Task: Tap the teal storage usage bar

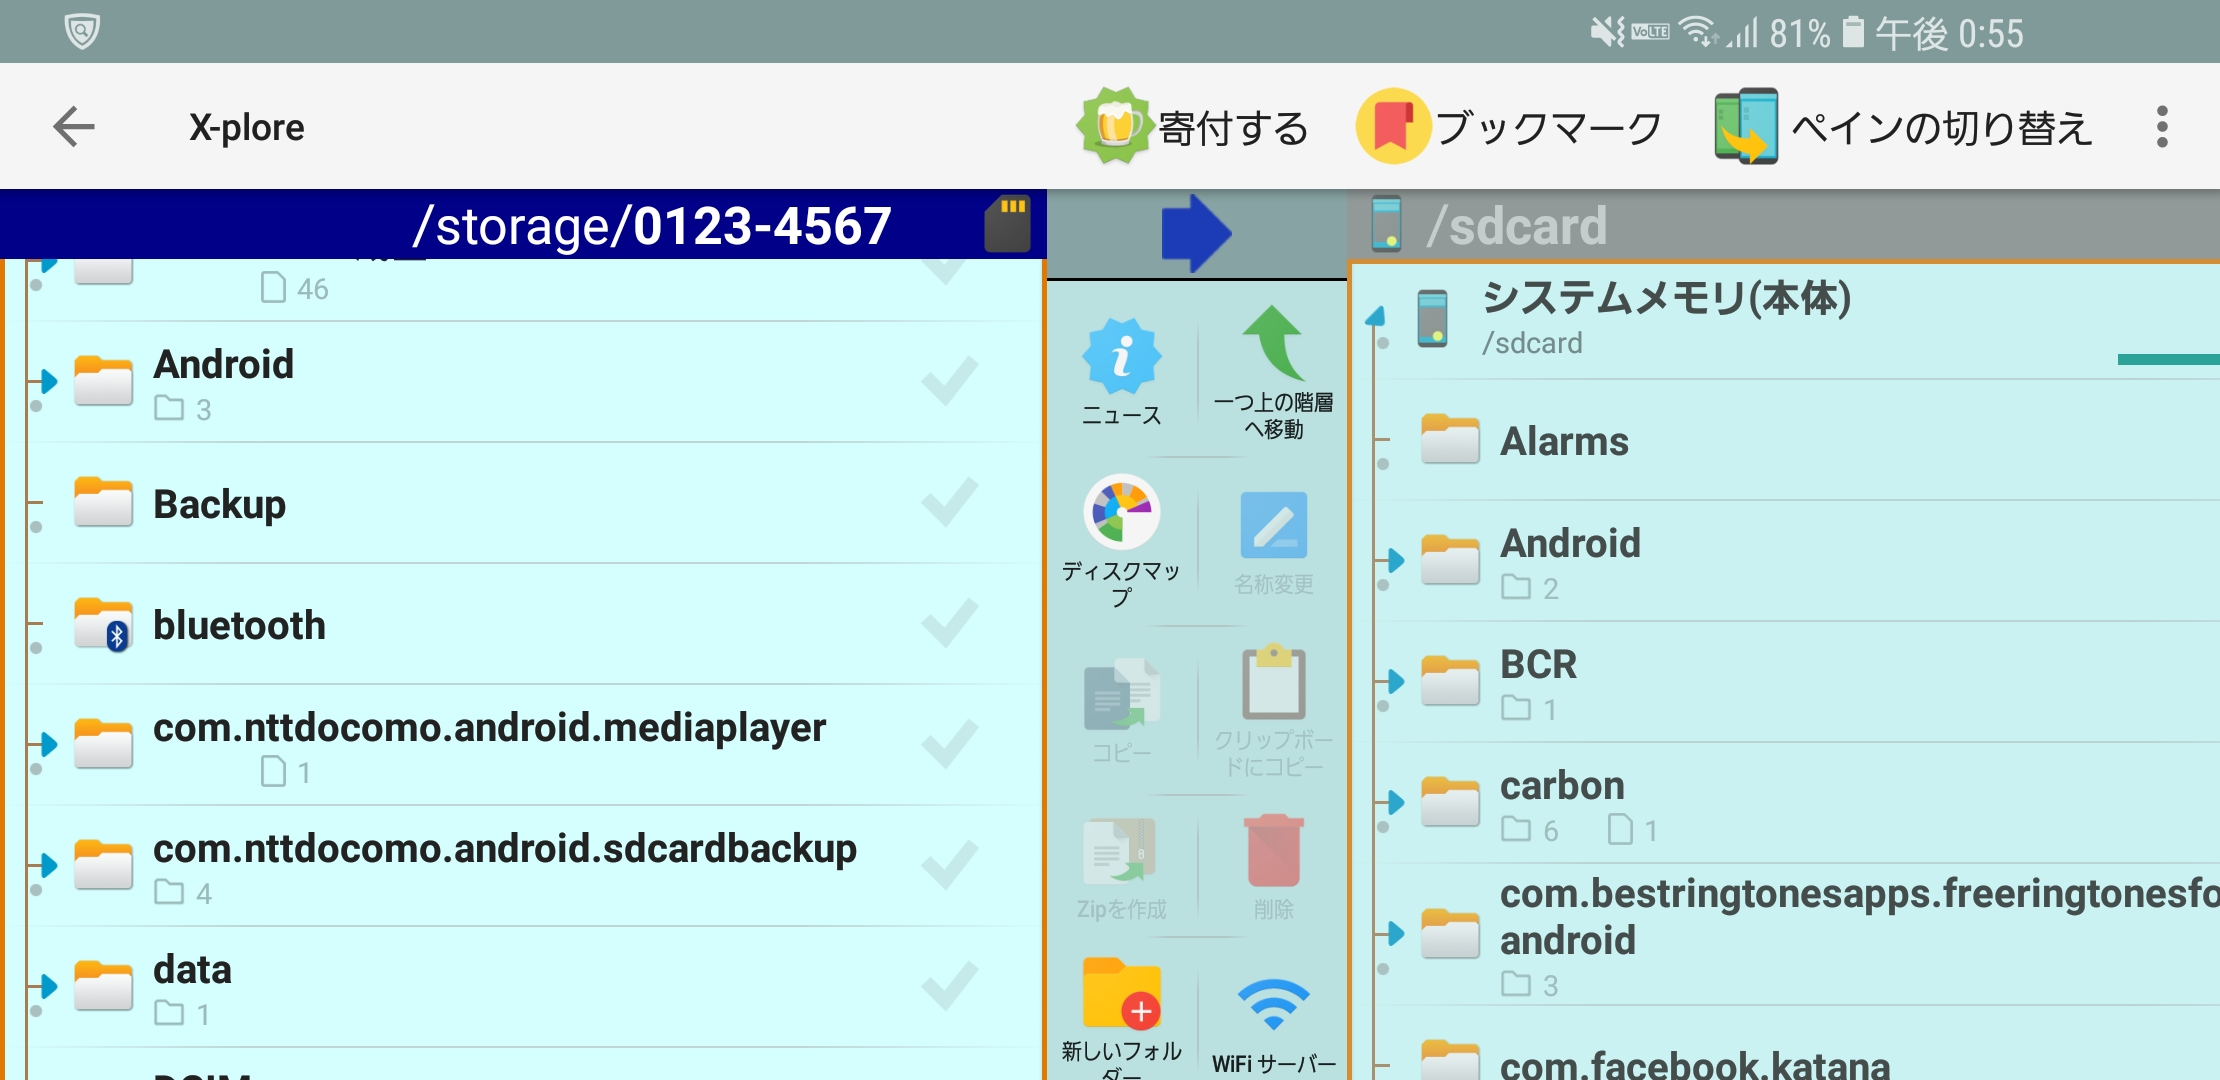Action: (x=2168, y=359)
